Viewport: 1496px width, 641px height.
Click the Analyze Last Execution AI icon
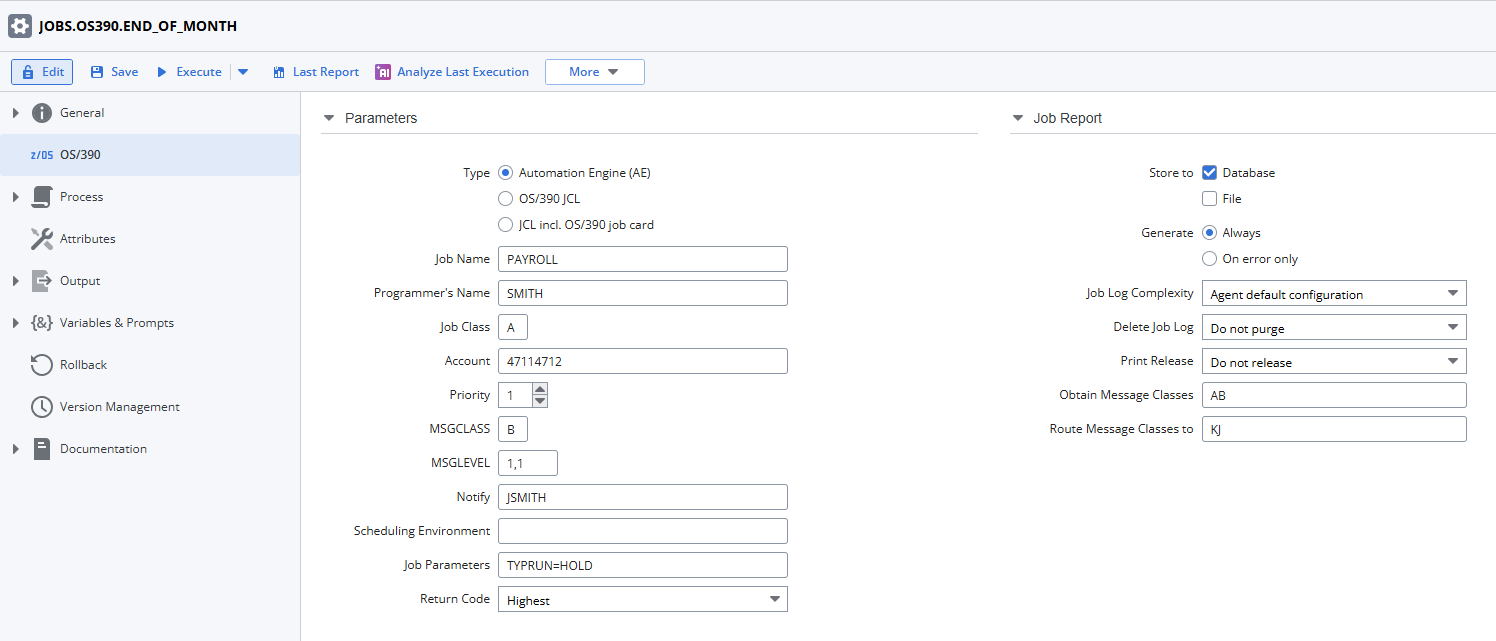[x=383, y=72]
